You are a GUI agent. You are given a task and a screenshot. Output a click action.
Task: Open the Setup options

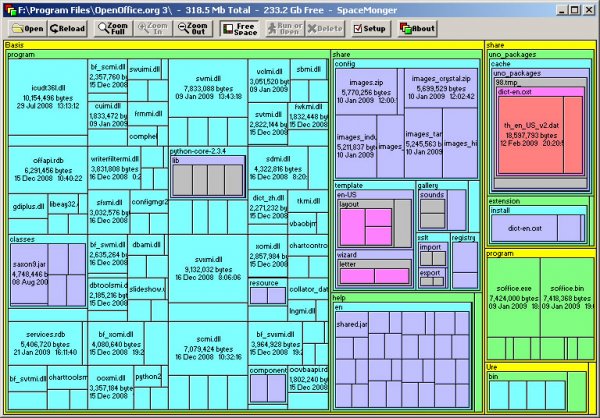click(x=371, y=28)
